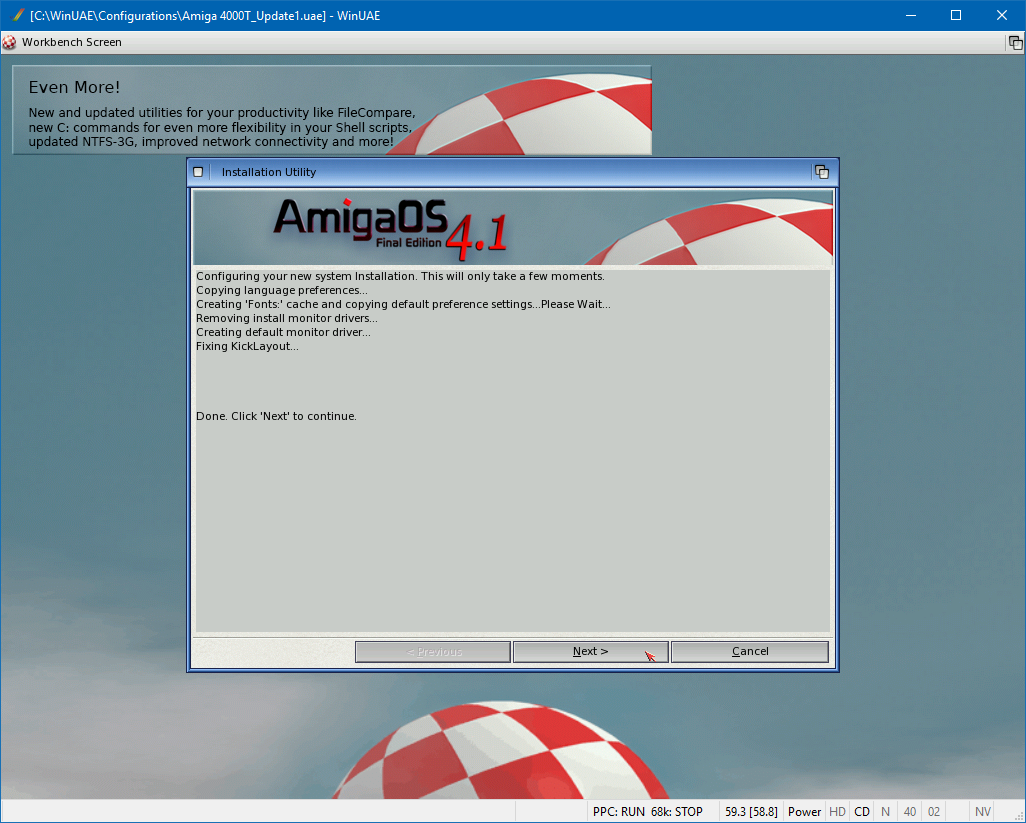Click the CD drive indicator

click(861, 812)
